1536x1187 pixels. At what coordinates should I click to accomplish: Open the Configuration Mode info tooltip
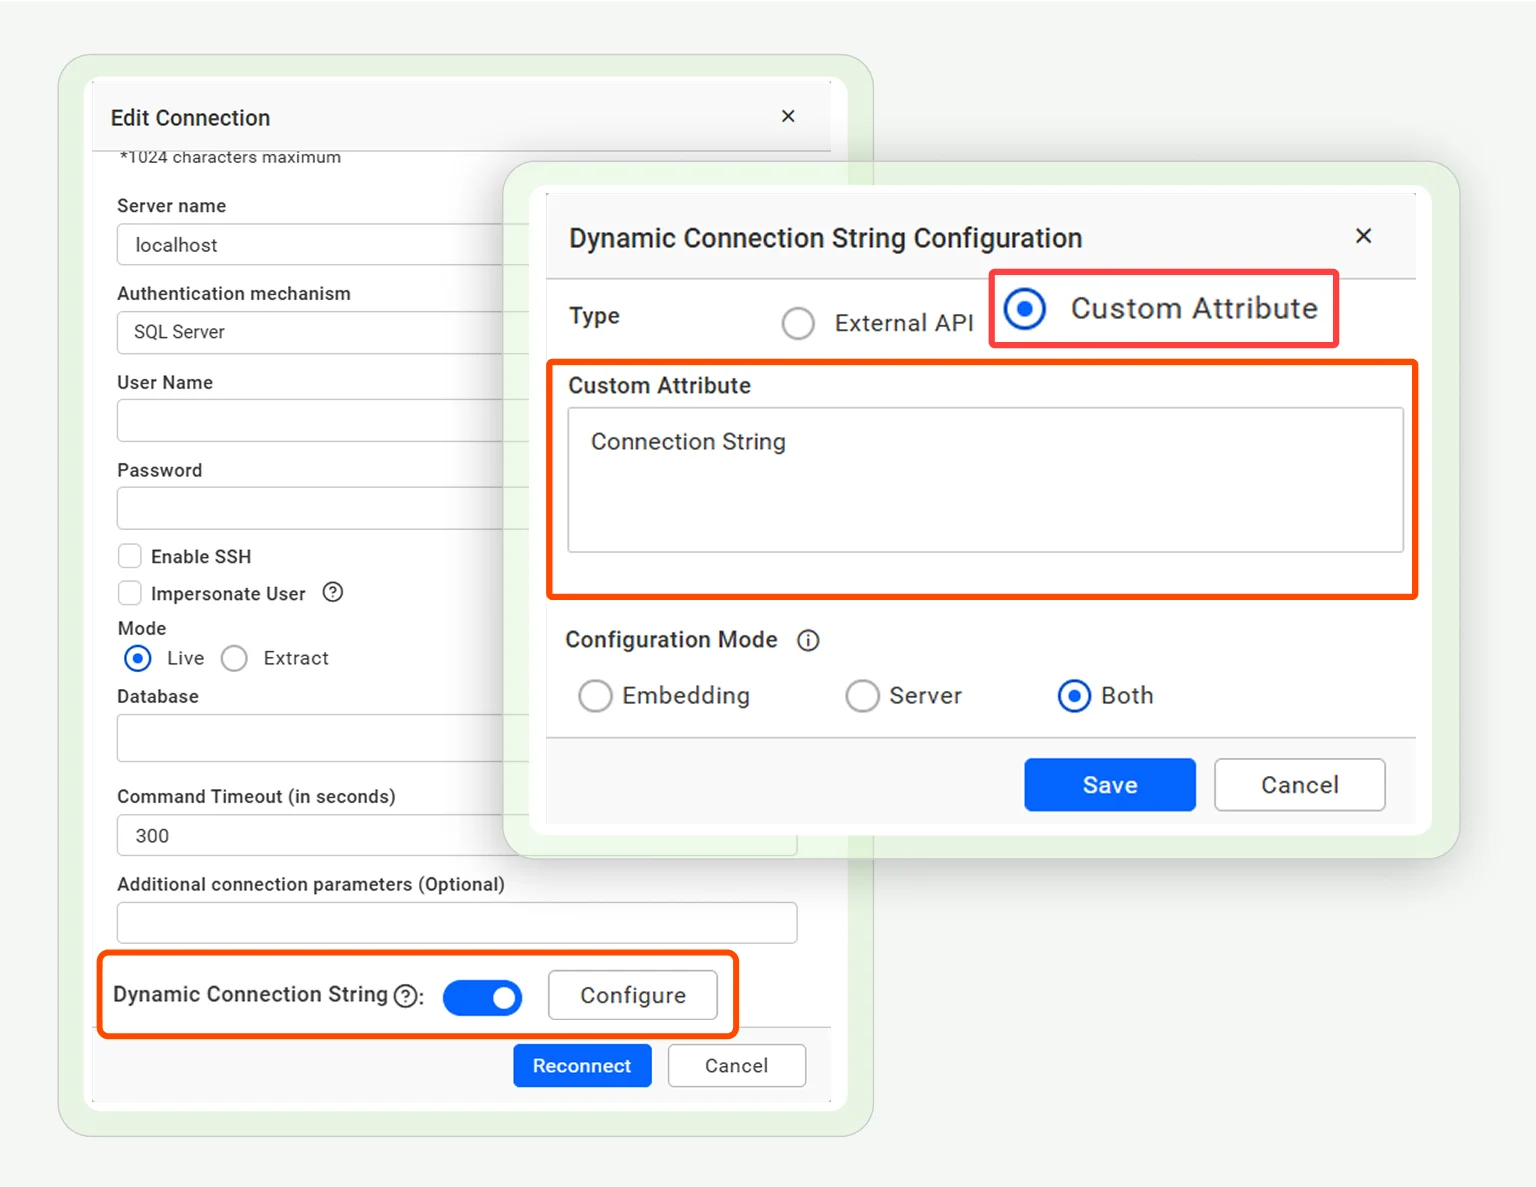[808, 640]
